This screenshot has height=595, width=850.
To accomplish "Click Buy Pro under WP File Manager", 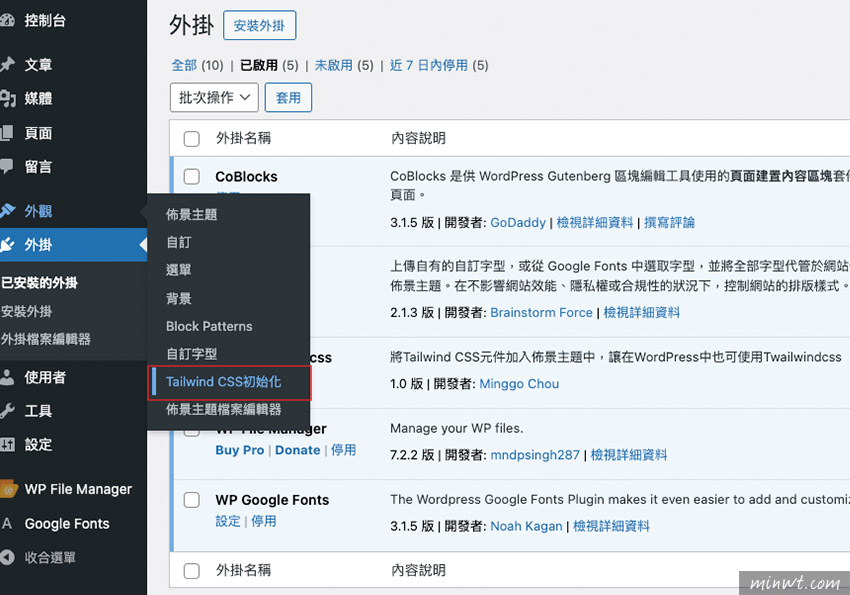I will (x=240, y=450).
